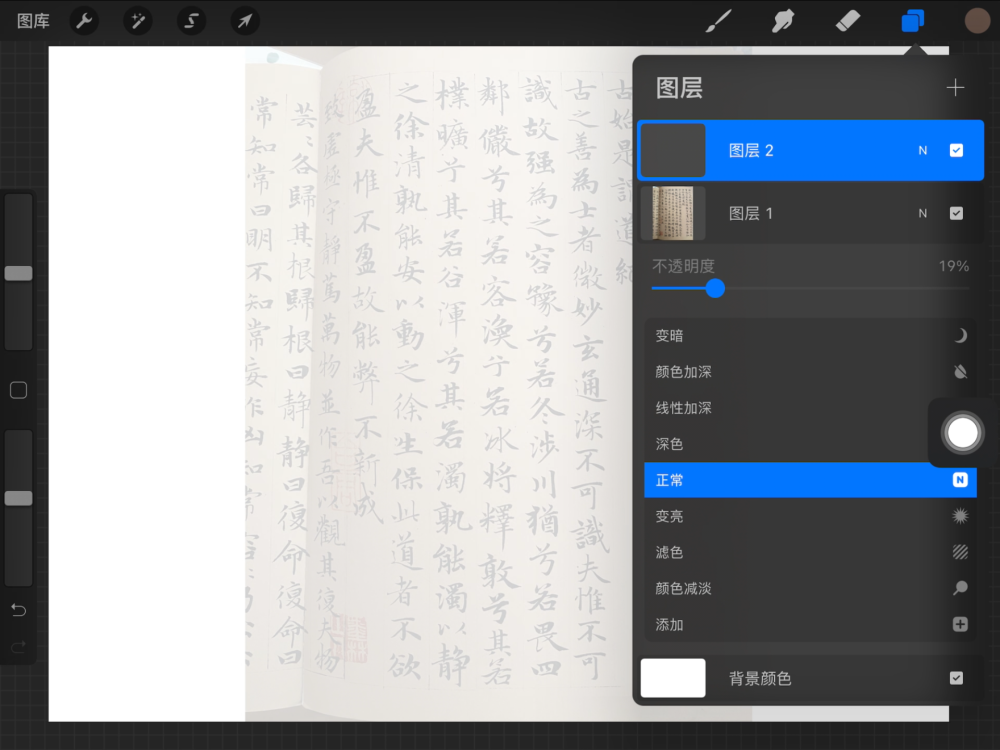Select 图层 1 thumbnail

673,213
